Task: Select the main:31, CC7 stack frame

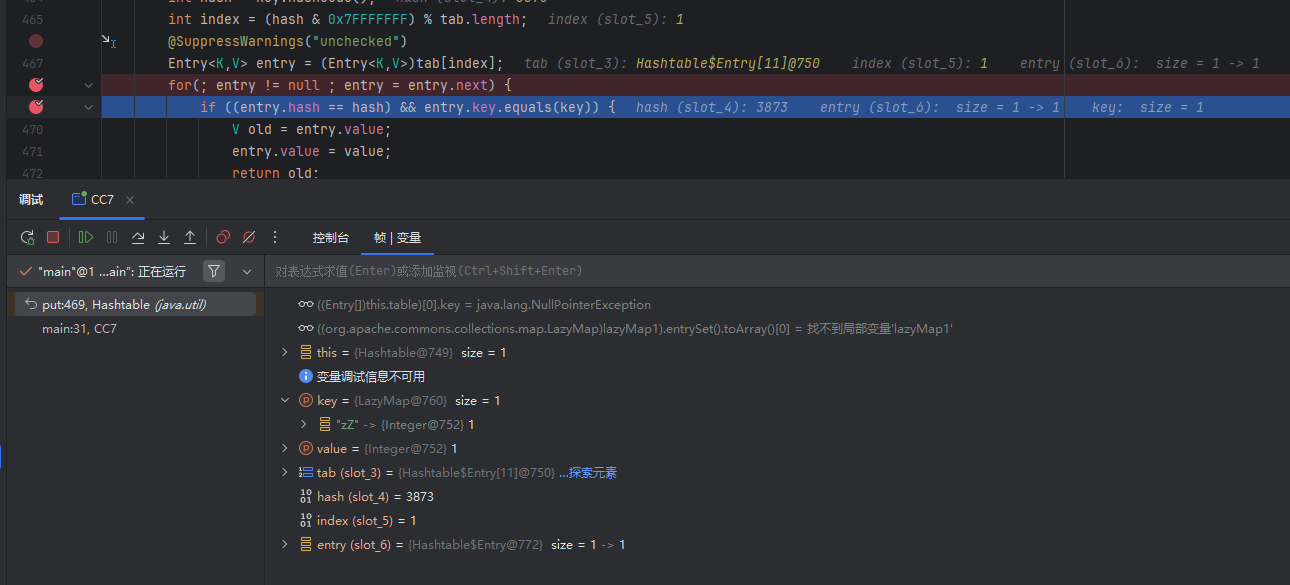Action: coord(79,328)
